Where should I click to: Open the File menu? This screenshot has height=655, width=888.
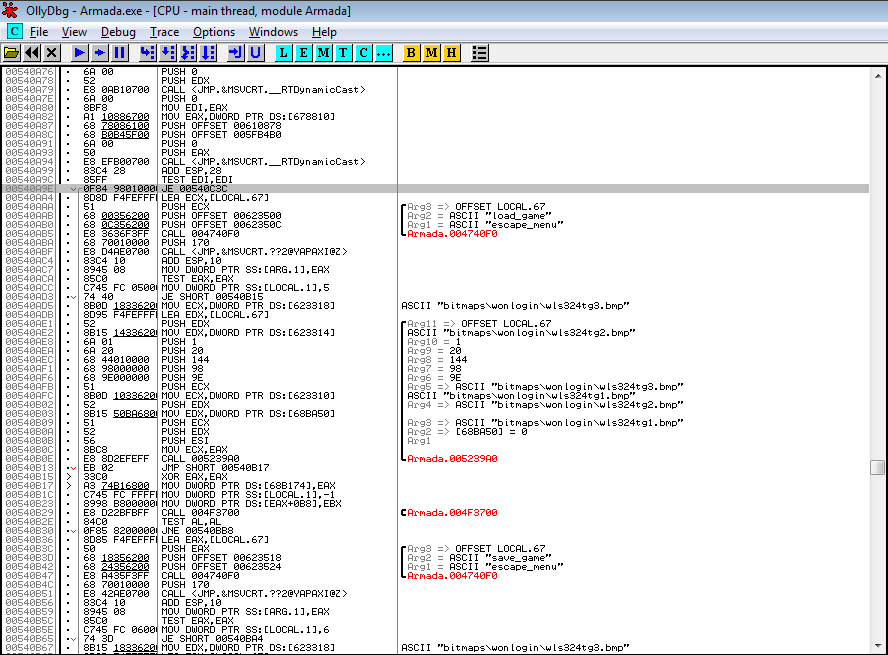[x=39, y=32]
